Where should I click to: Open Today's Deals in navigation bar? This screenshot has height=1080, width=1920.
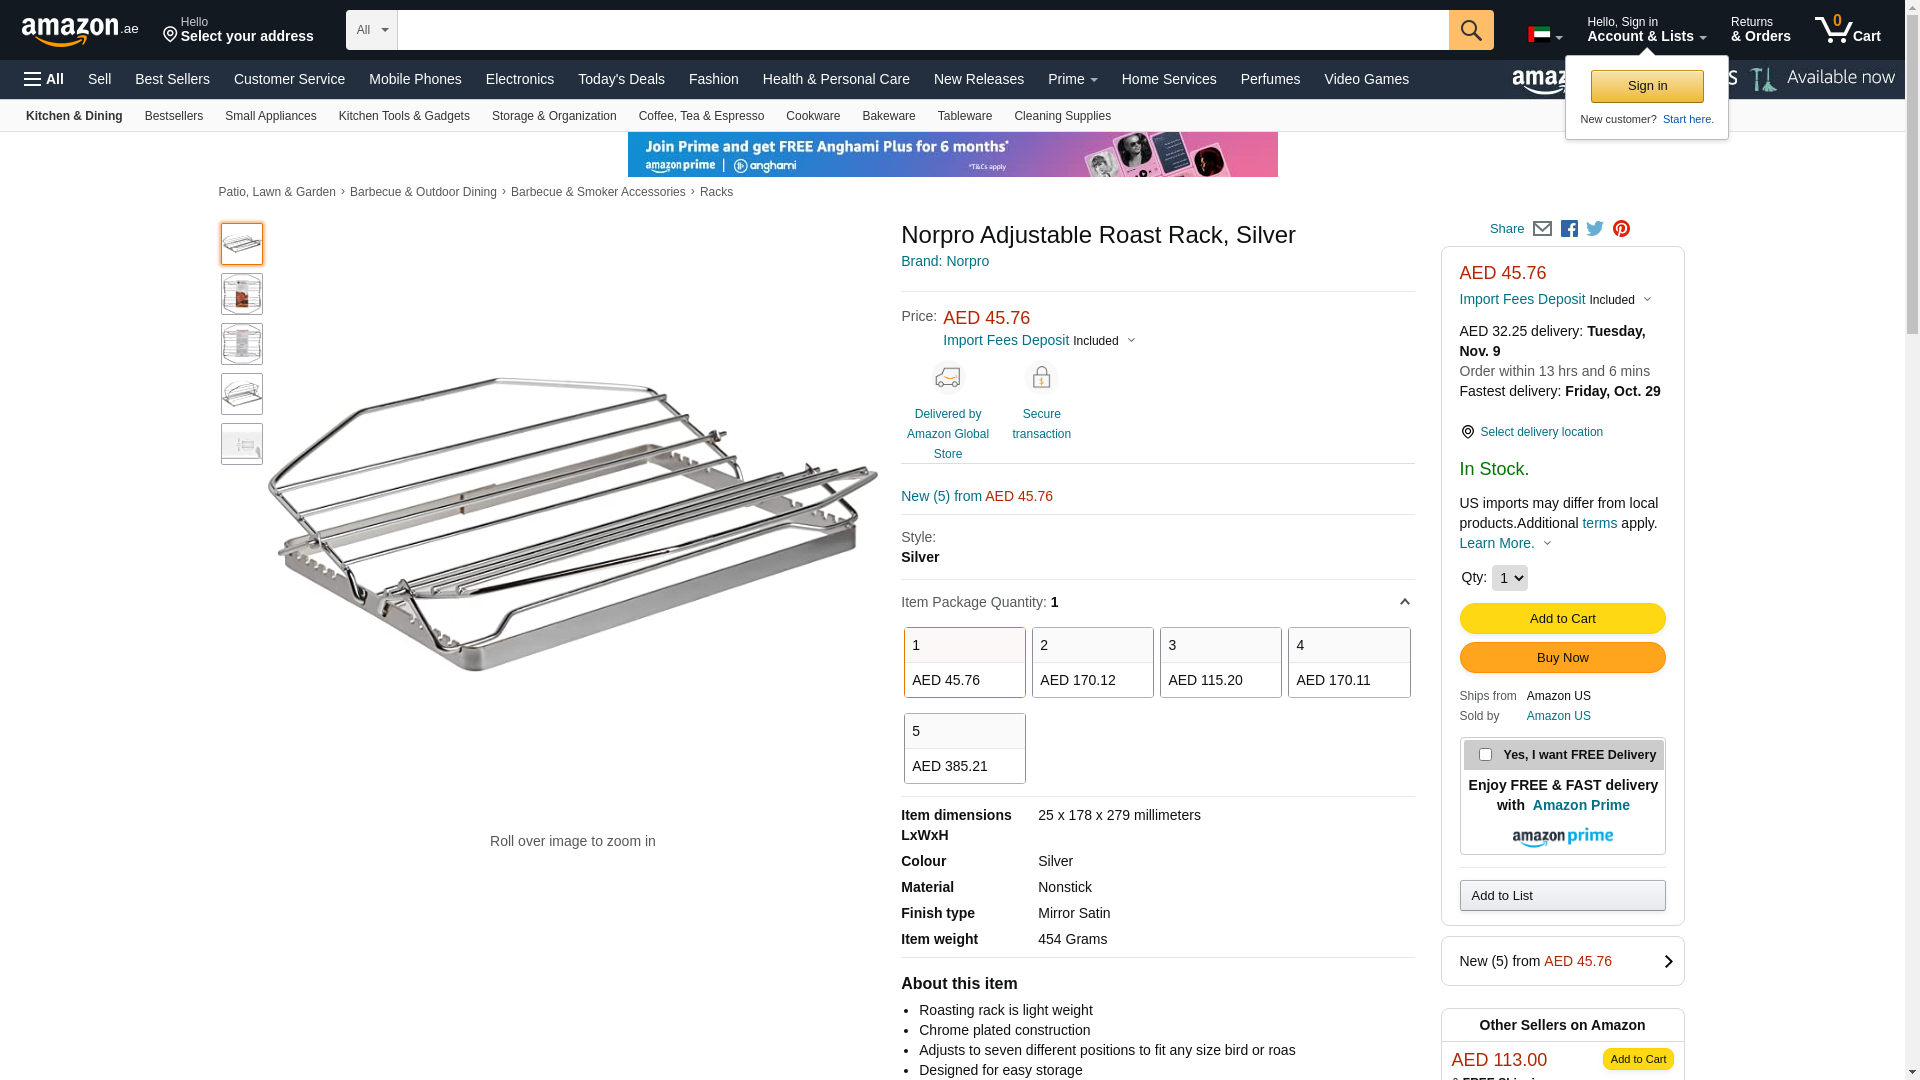pos(621,79)
